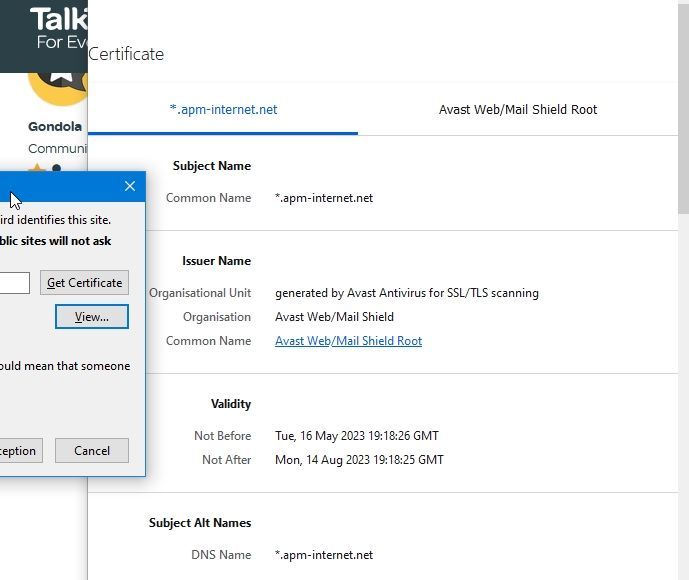The width and height of the screenshot is (689, 580).
Task: Select the Subject Name common name value
Action: 324,198
